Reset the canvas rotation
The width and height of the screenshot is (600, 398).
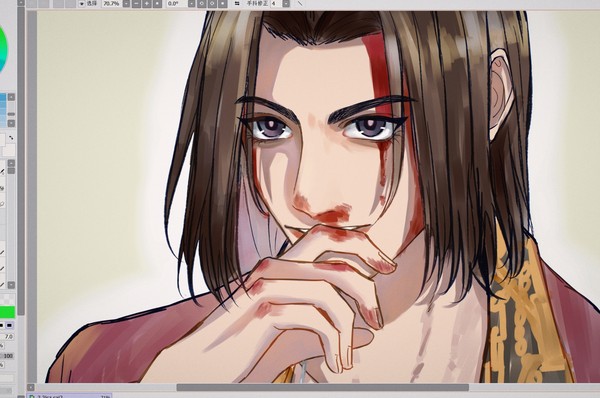tap(222, 3)
